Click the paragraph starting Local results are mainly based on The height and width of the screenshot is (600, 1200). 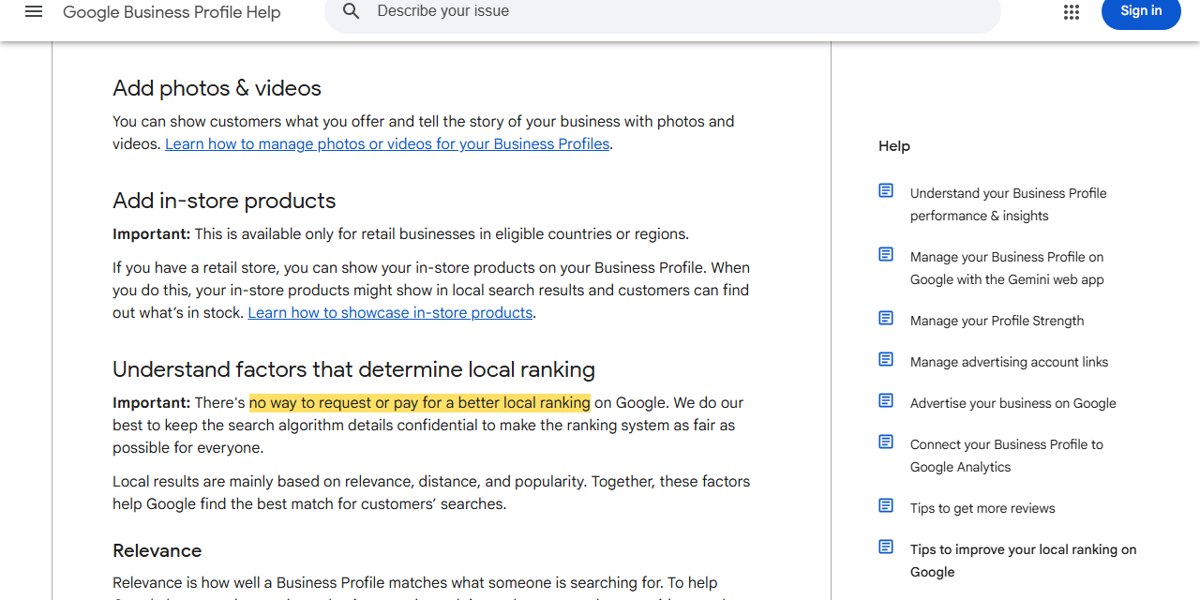[431, 493]
